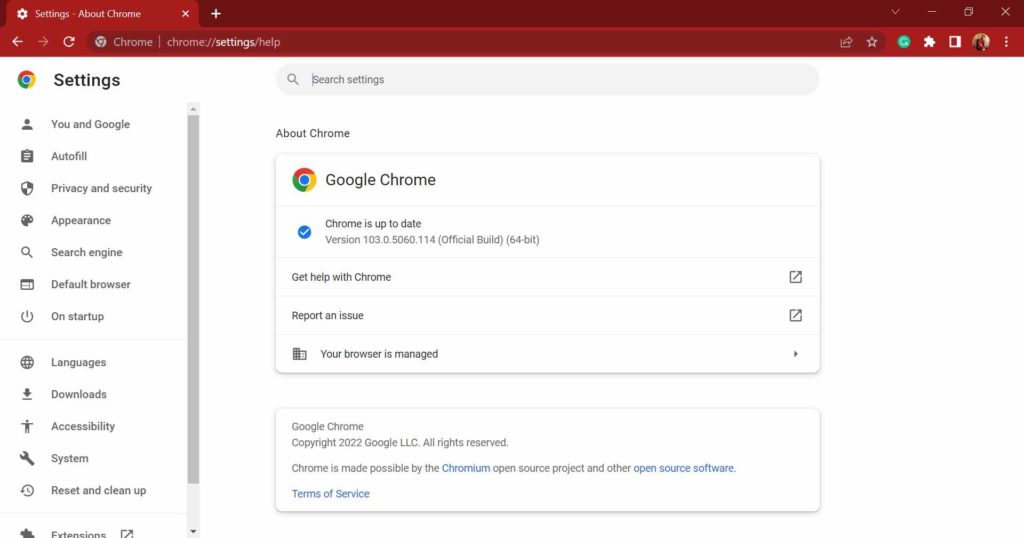Click external-link icon beside Get help with Chrome
This screenshot has width=1024, height=538.
[795, 277]
